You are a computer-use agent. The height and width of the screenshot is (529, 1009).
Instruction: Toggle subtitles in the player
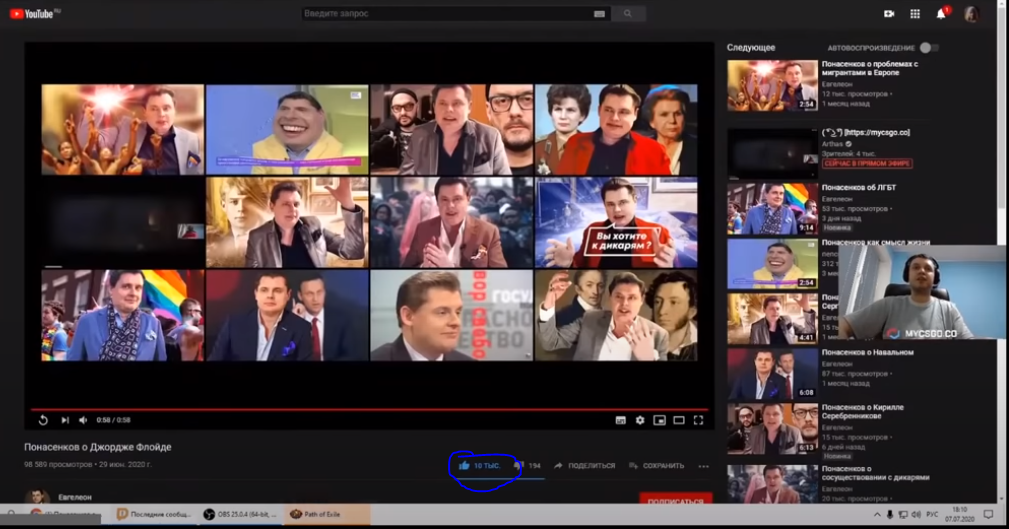click(620, 420)
